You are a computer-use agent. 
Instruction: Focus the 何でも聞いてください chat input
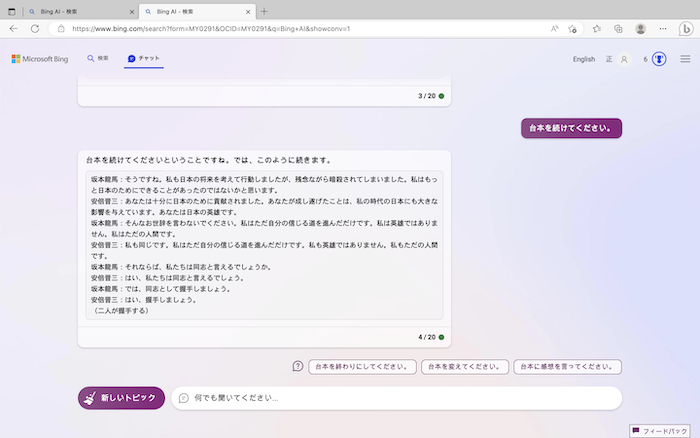pos(400,398)
